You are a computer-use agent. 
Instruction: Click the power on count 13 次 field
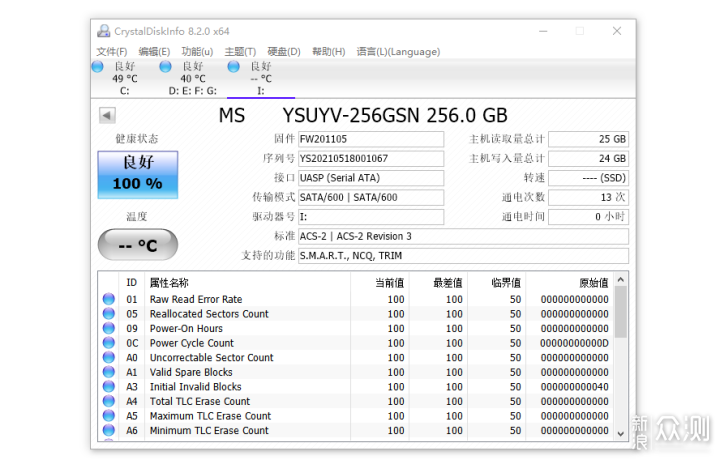589,197
